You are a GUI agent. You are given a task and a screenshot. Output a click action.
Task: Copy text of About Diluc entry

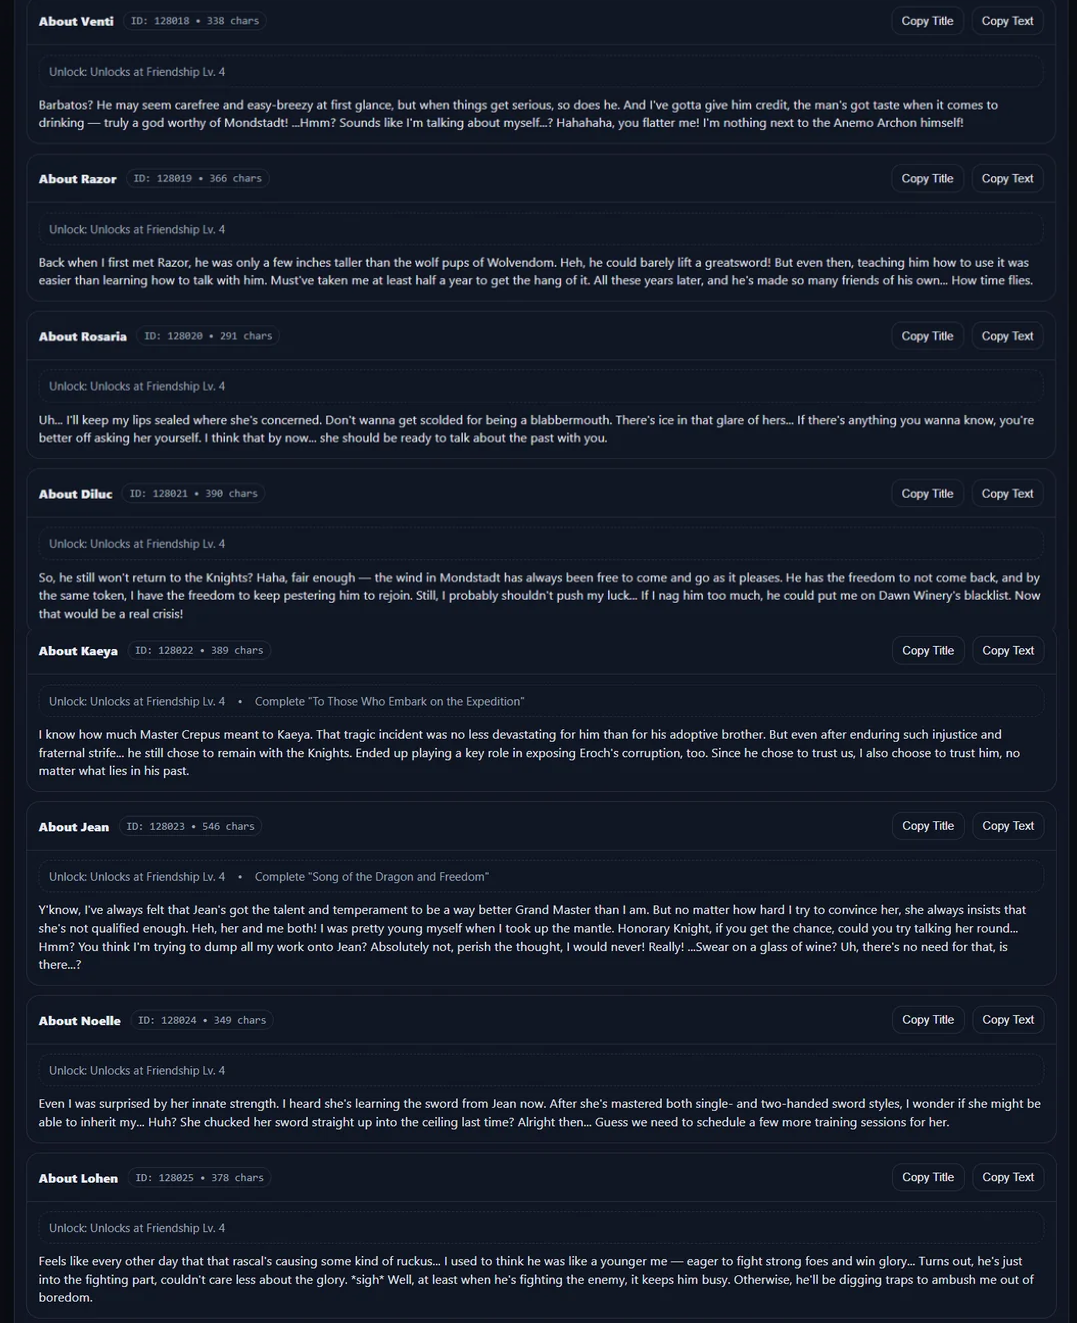click(x=1007, y=494)
